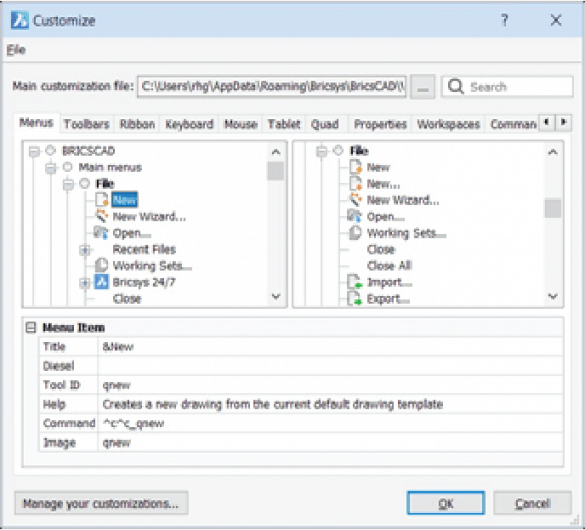Expand the Recent Files node
This screenshot has width=585, height=530.
(x=85, y=250)
